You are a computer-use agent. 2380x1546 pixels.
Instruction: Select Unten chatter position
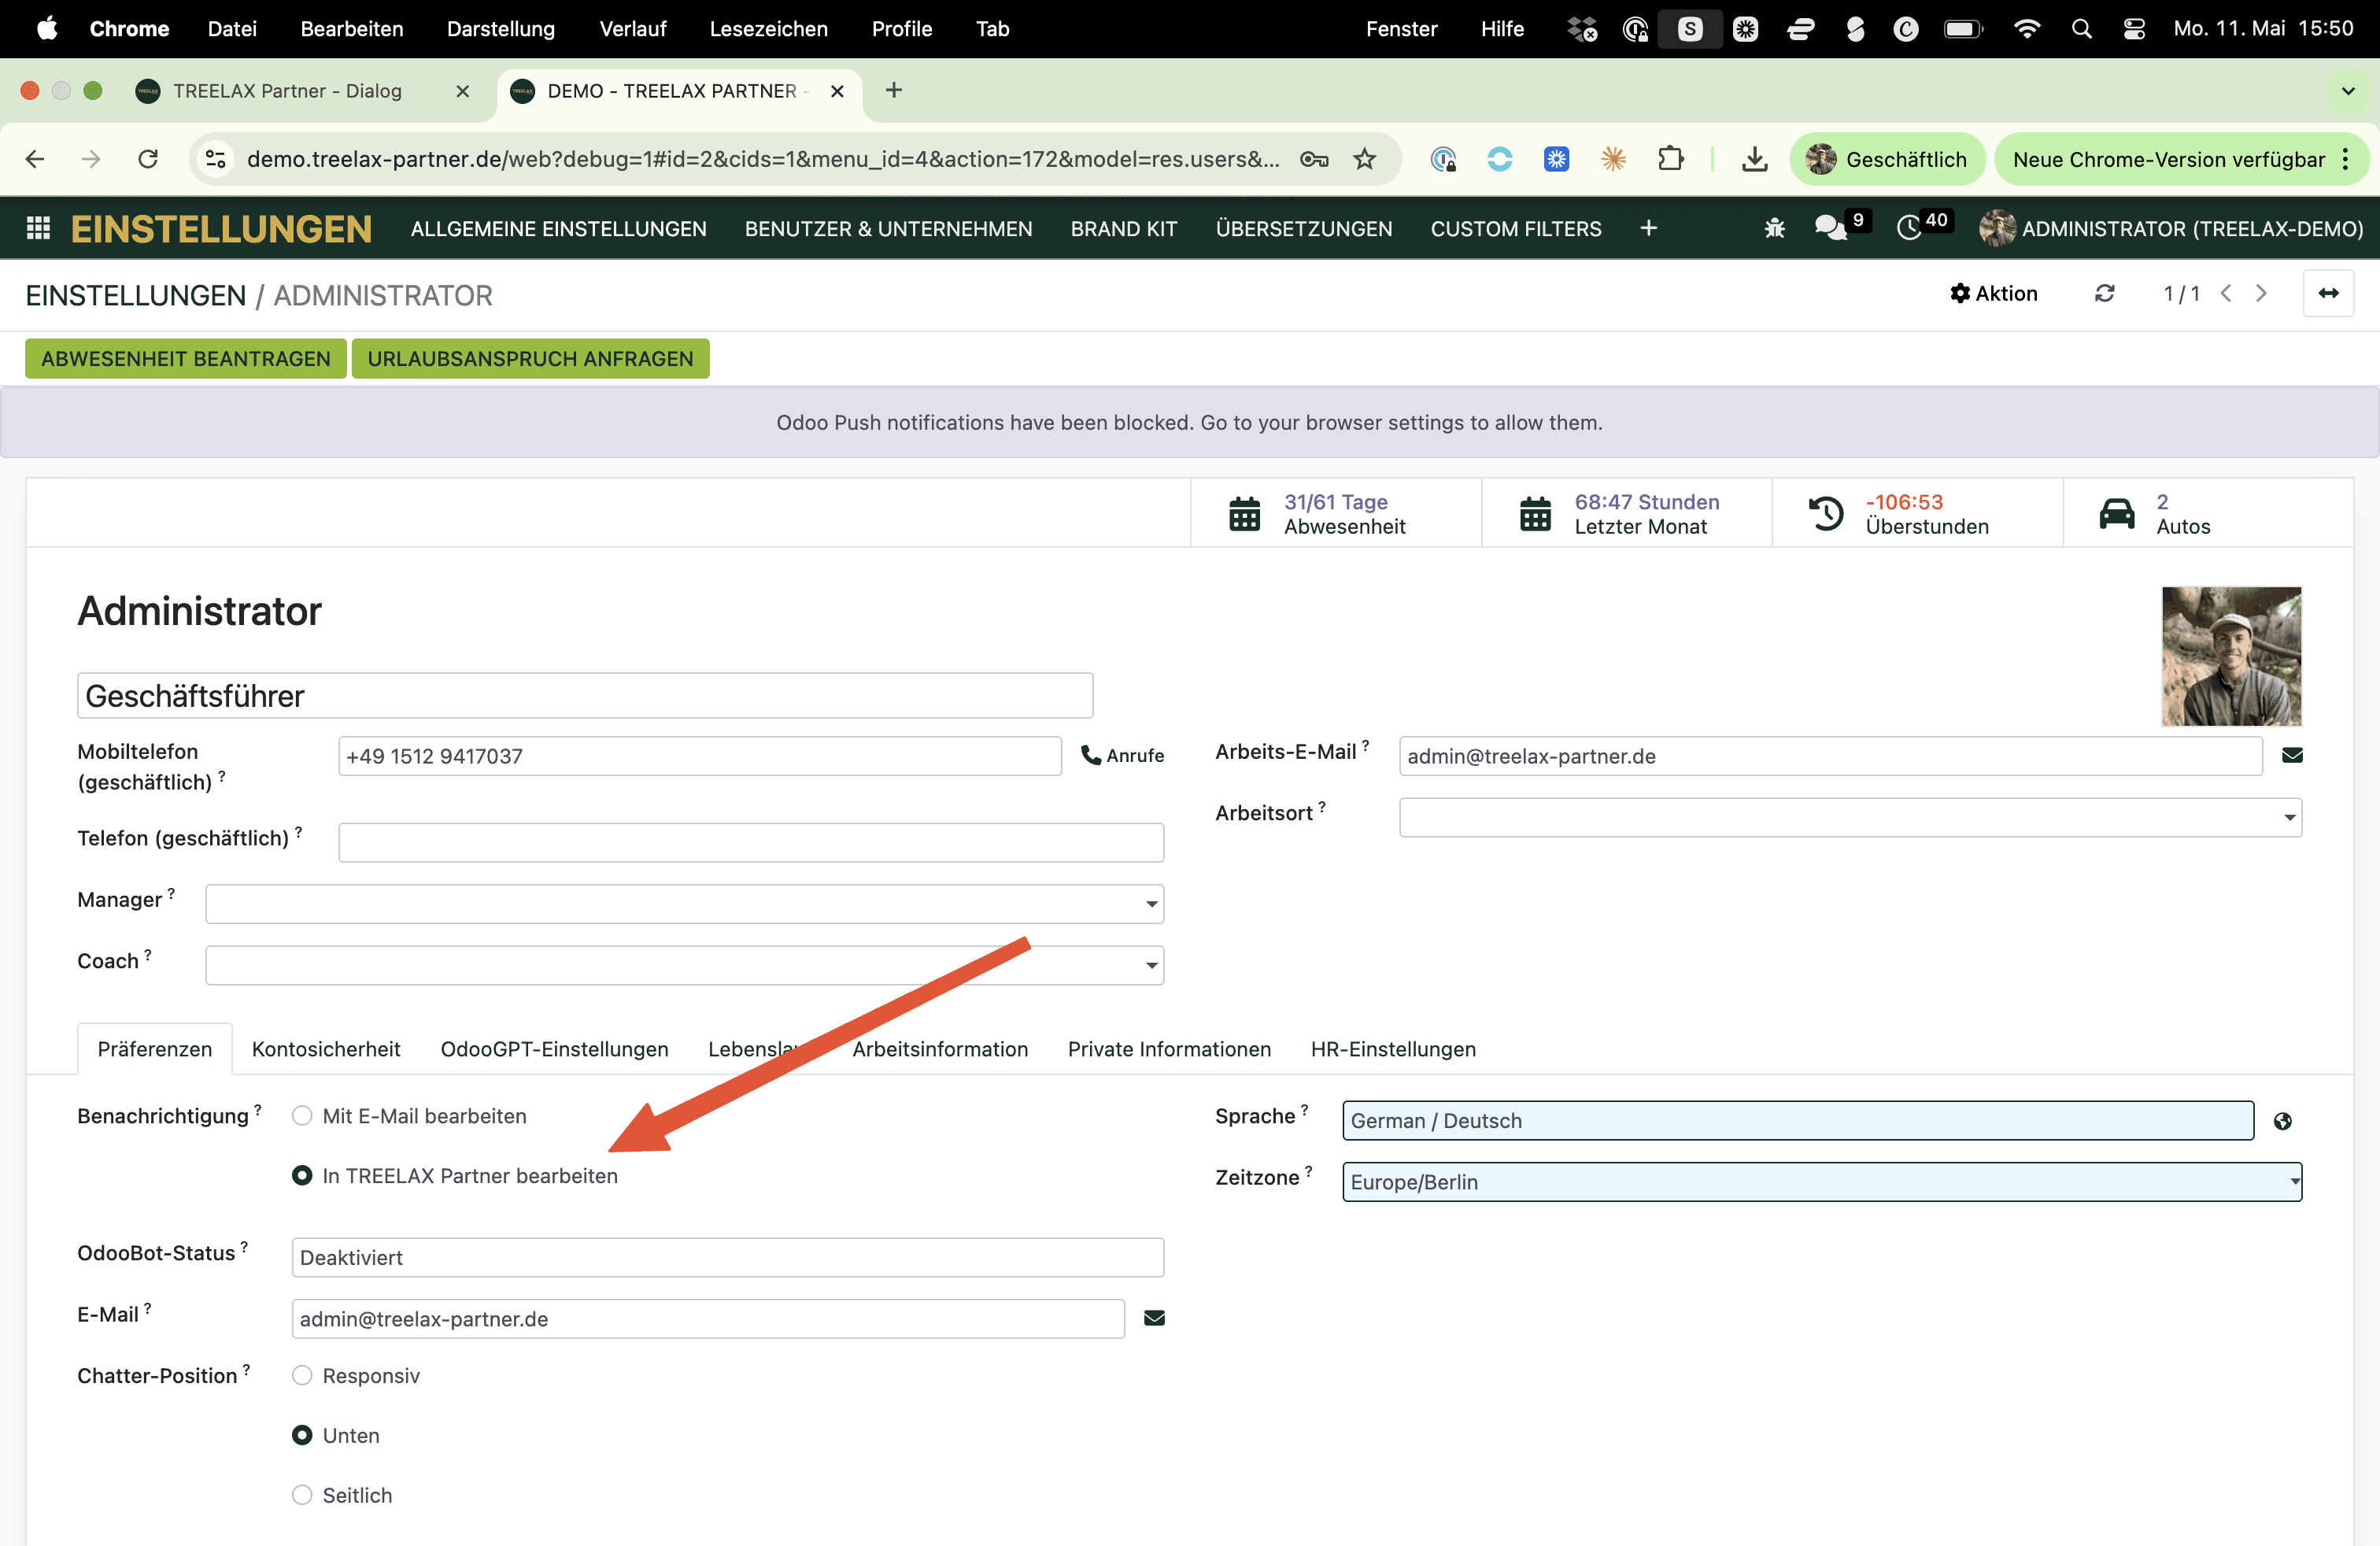pos(302,1435)
